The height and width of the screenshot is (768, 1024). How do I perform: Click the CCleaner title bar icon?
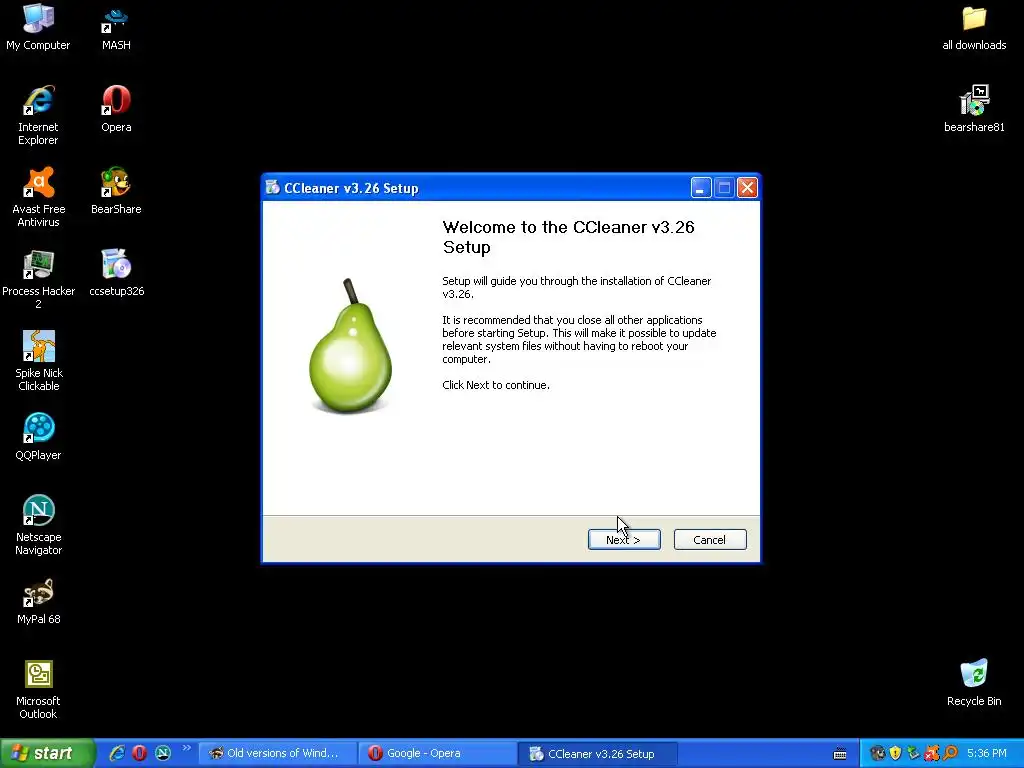273,188
